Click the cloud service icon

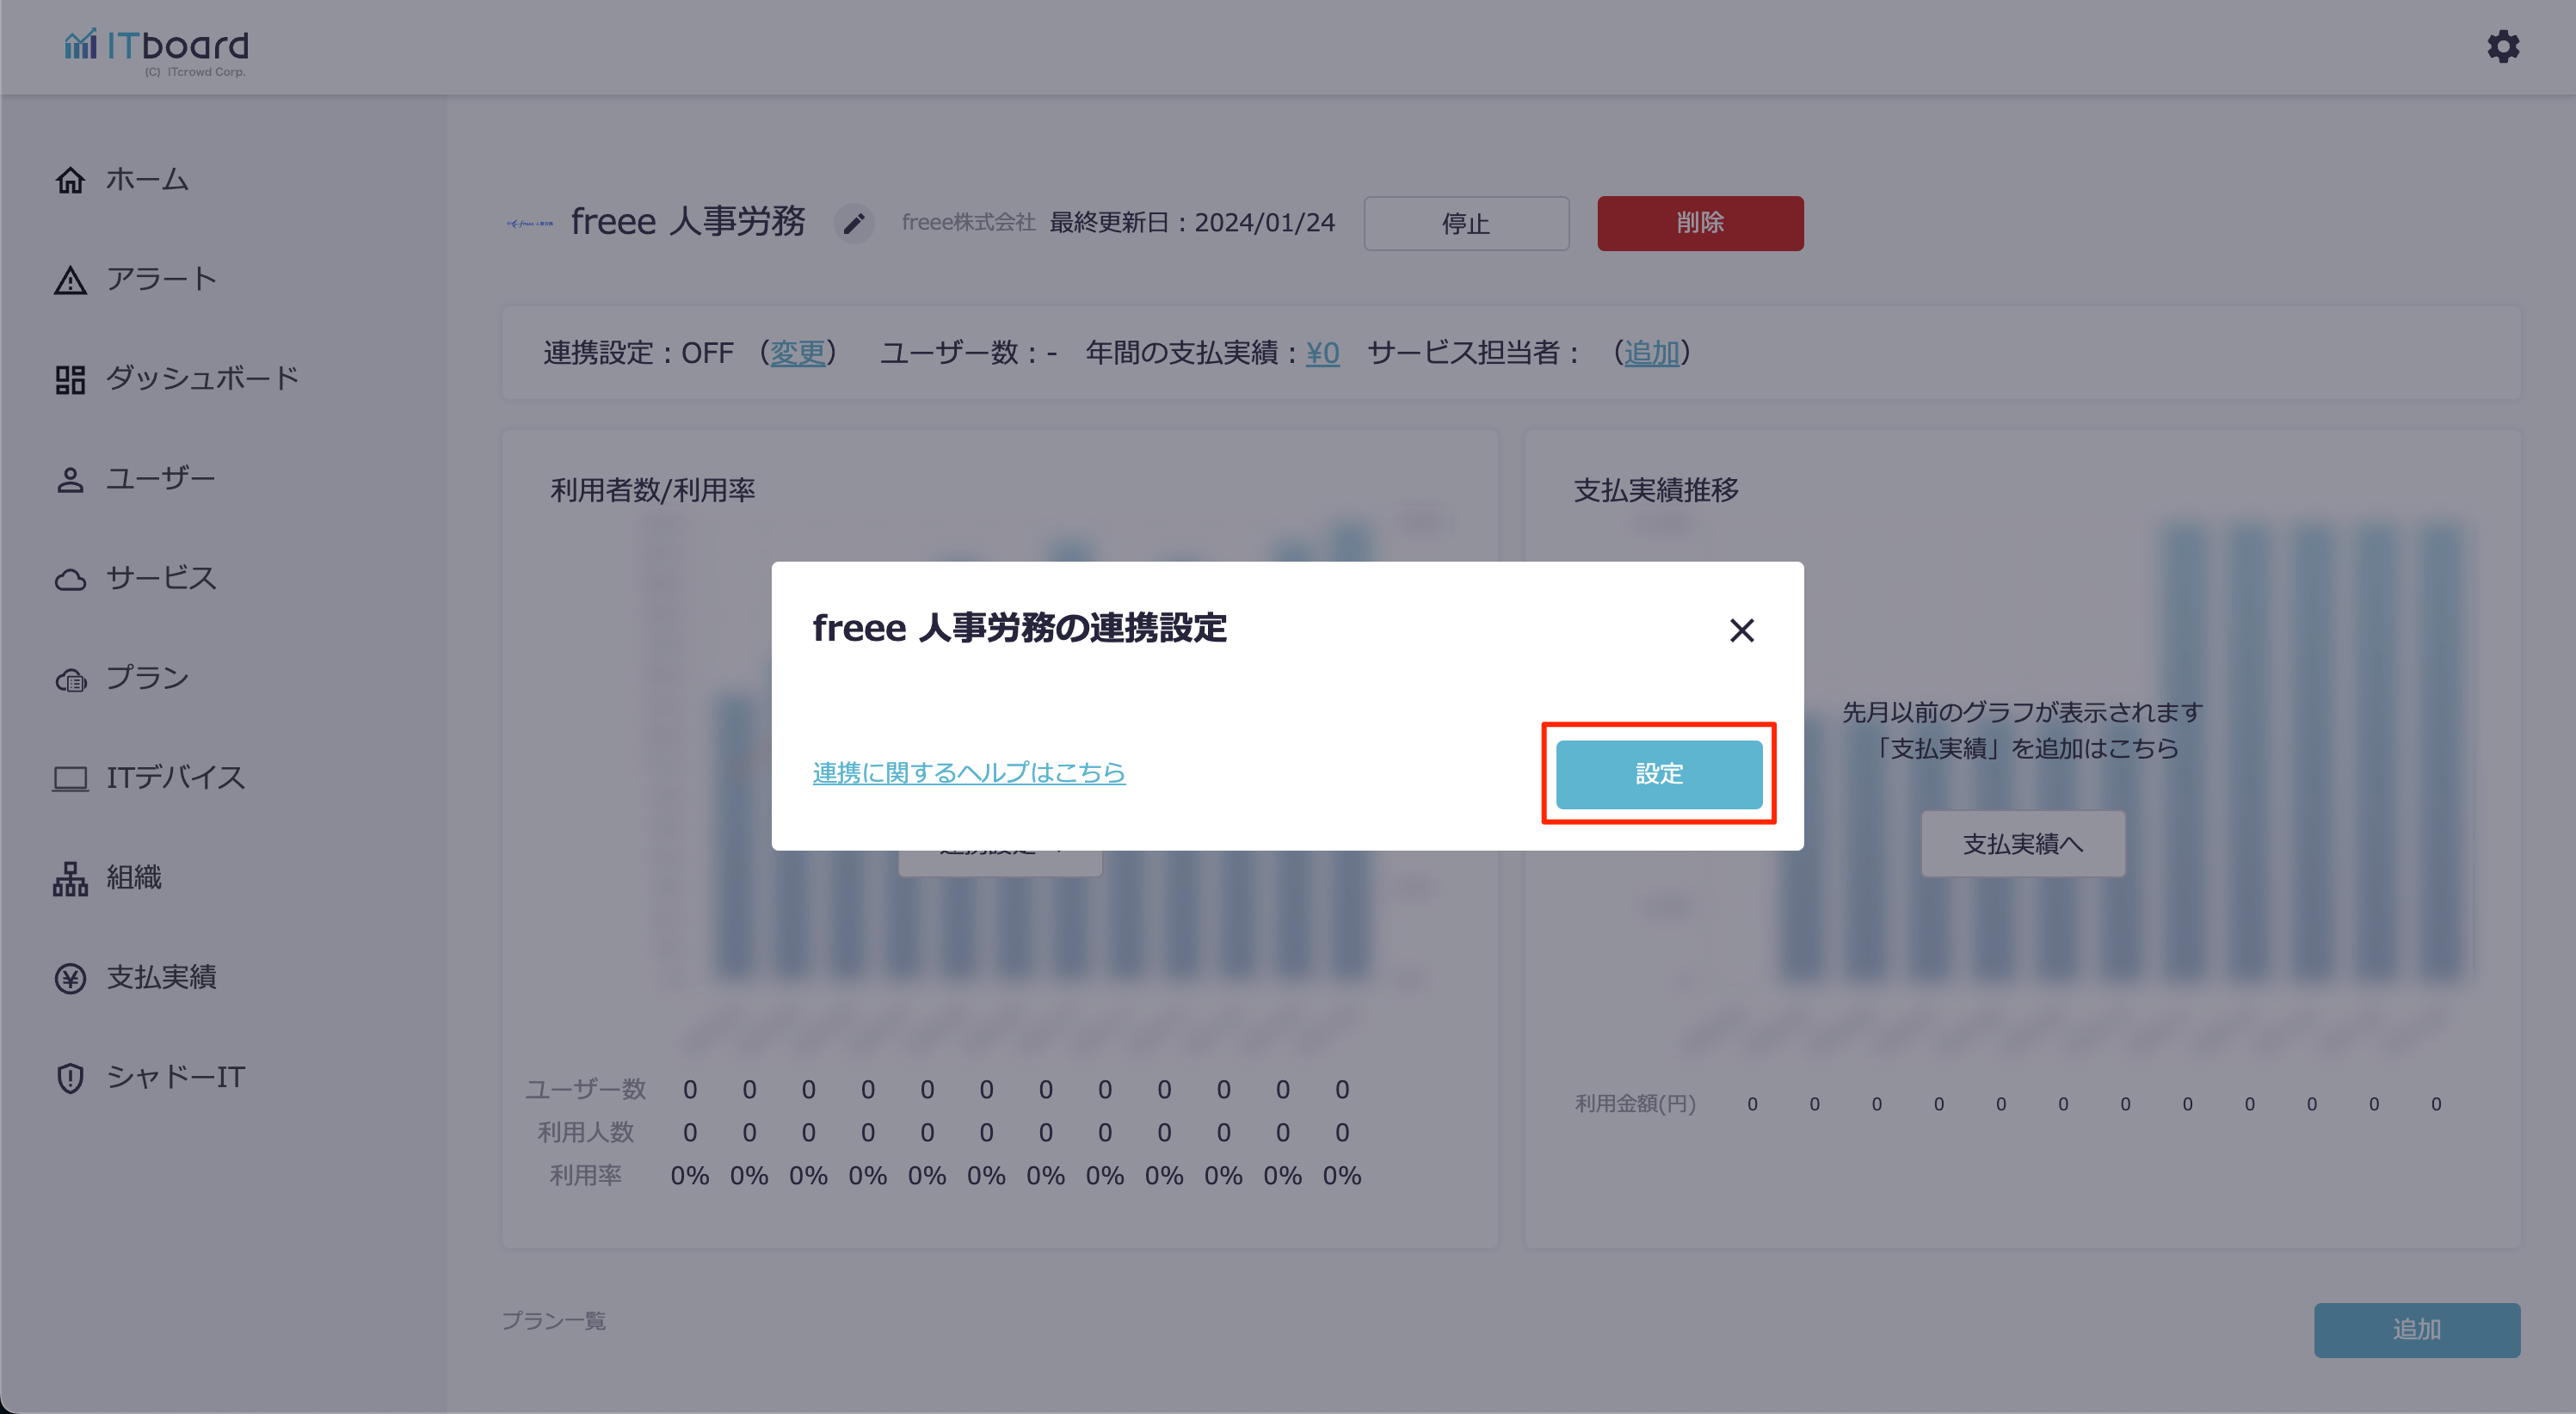coord(70,579)
